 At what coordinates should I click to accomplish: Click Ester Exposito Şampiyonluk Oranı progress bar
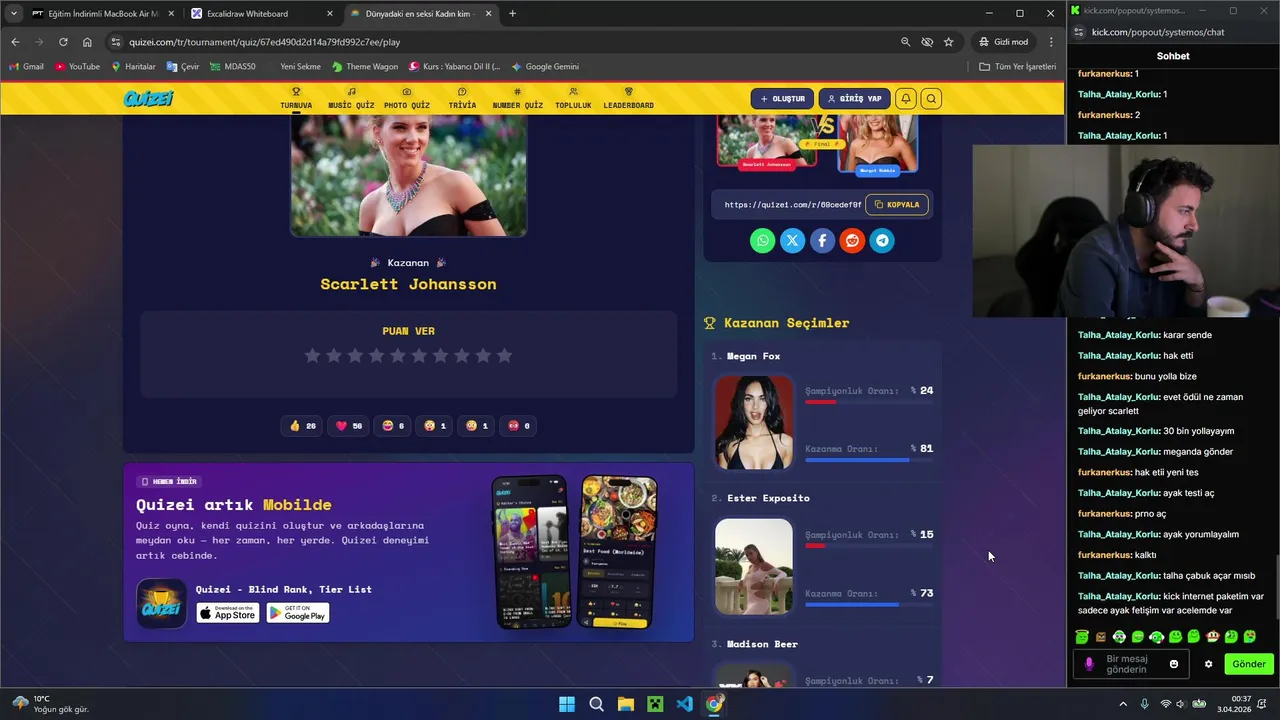[x=869, y=546]
